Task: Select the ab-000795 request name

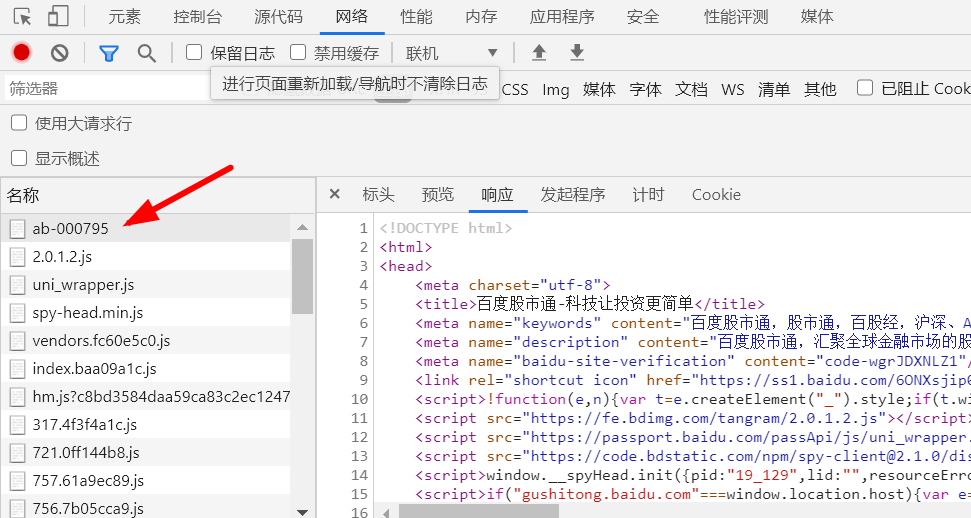Action: pyautogui.click(x=71, y=229)
